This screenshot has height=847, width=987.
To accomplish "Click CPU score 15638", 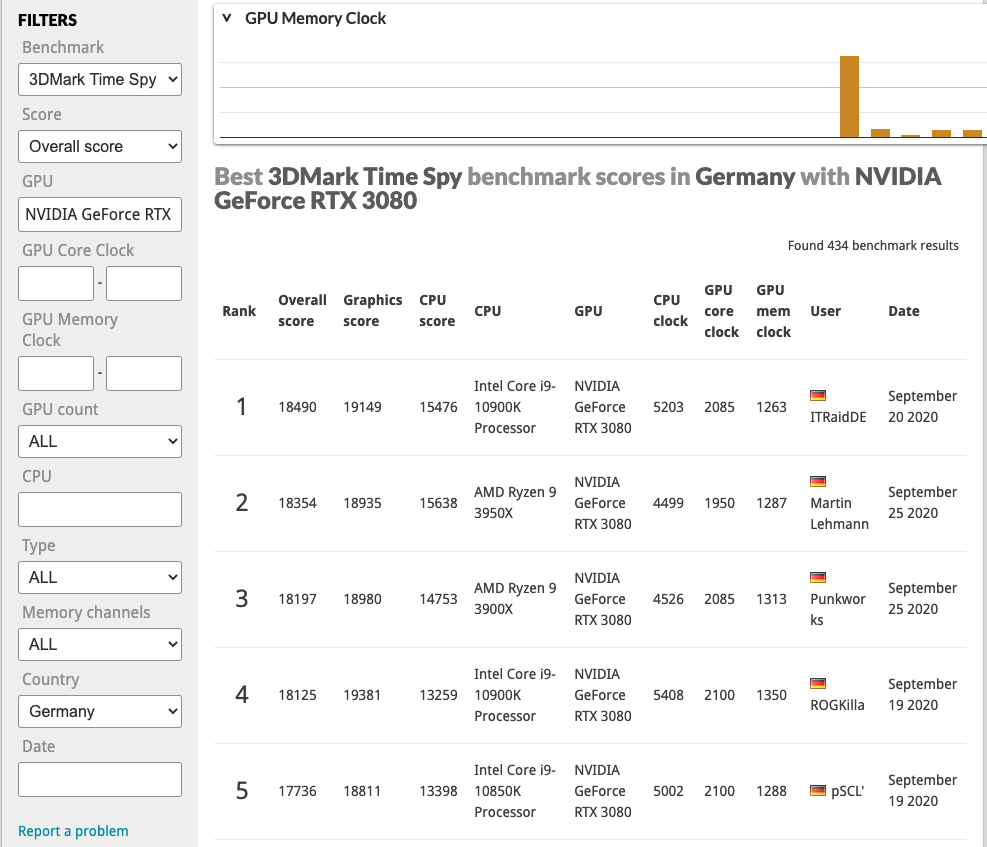I will click(438, 503).
